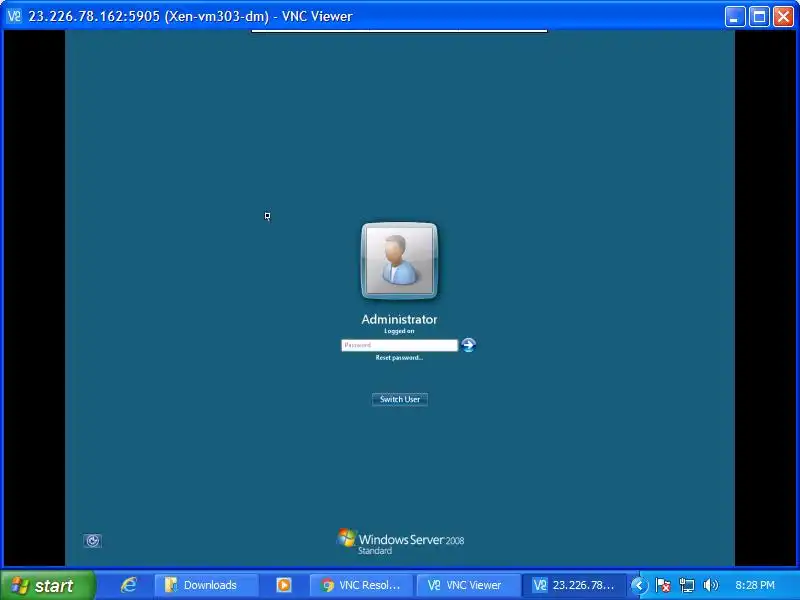800x600 pixels.
Task: Click the volume speaker tray icon
Action: 710,585
